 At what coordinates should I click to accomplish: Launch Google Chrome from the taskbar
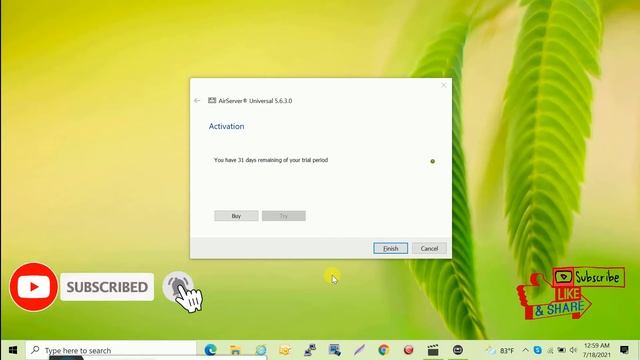[x=384, y=350]
